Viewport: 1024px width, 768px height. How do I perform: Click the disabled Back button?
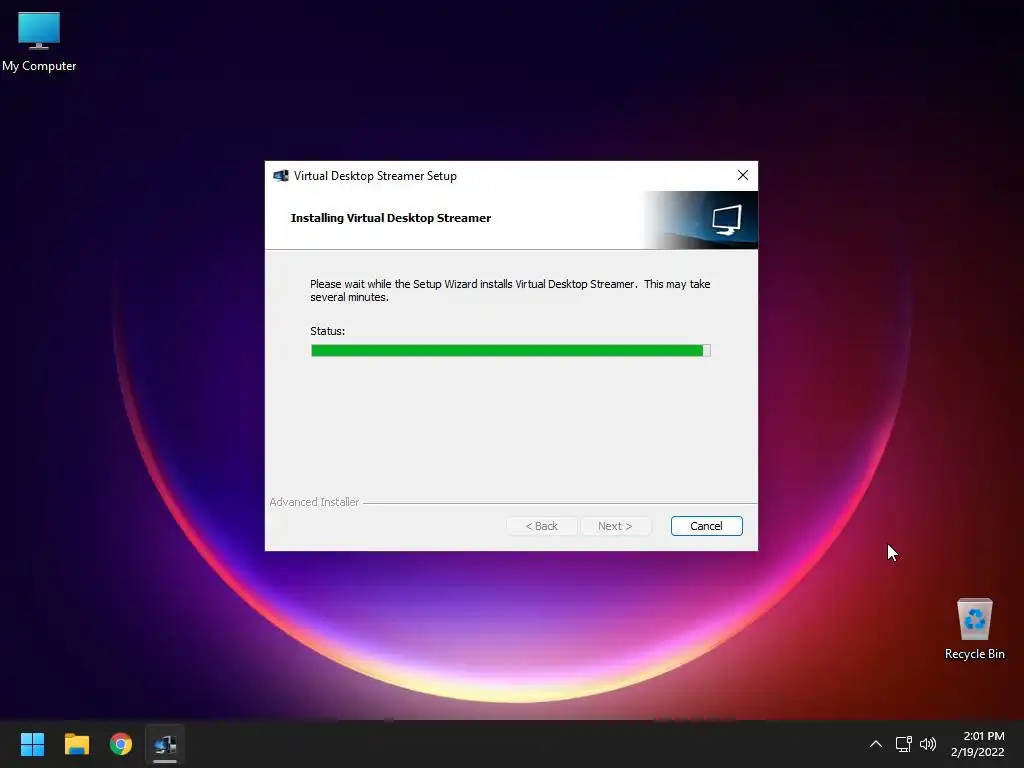[541, 526]
